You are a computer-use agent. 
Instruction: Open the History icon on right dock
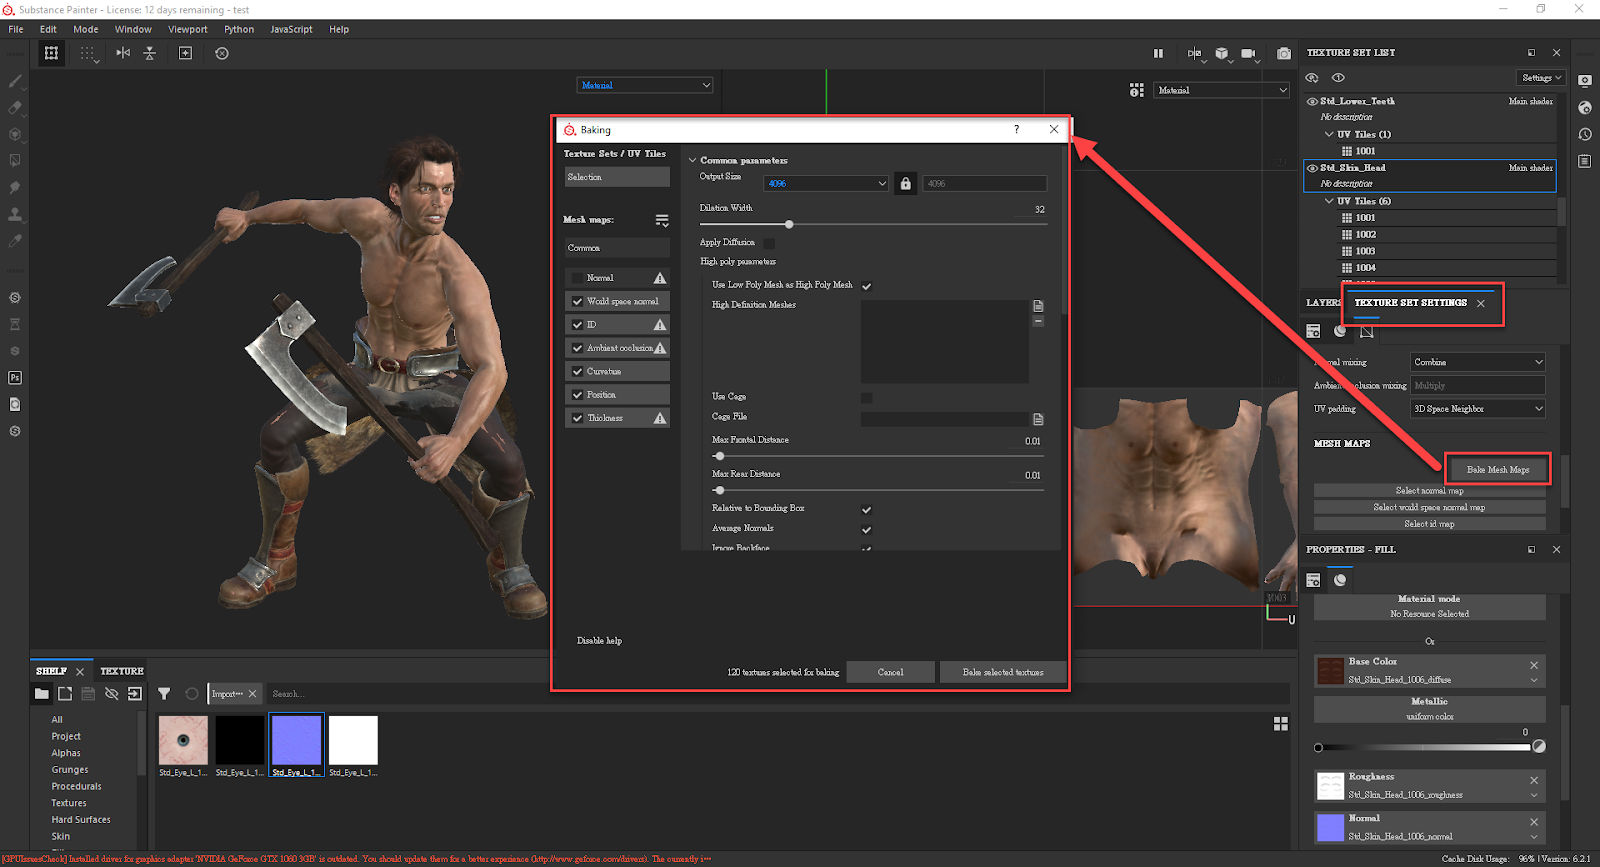pyautogui.click(x=1585, y=134)
